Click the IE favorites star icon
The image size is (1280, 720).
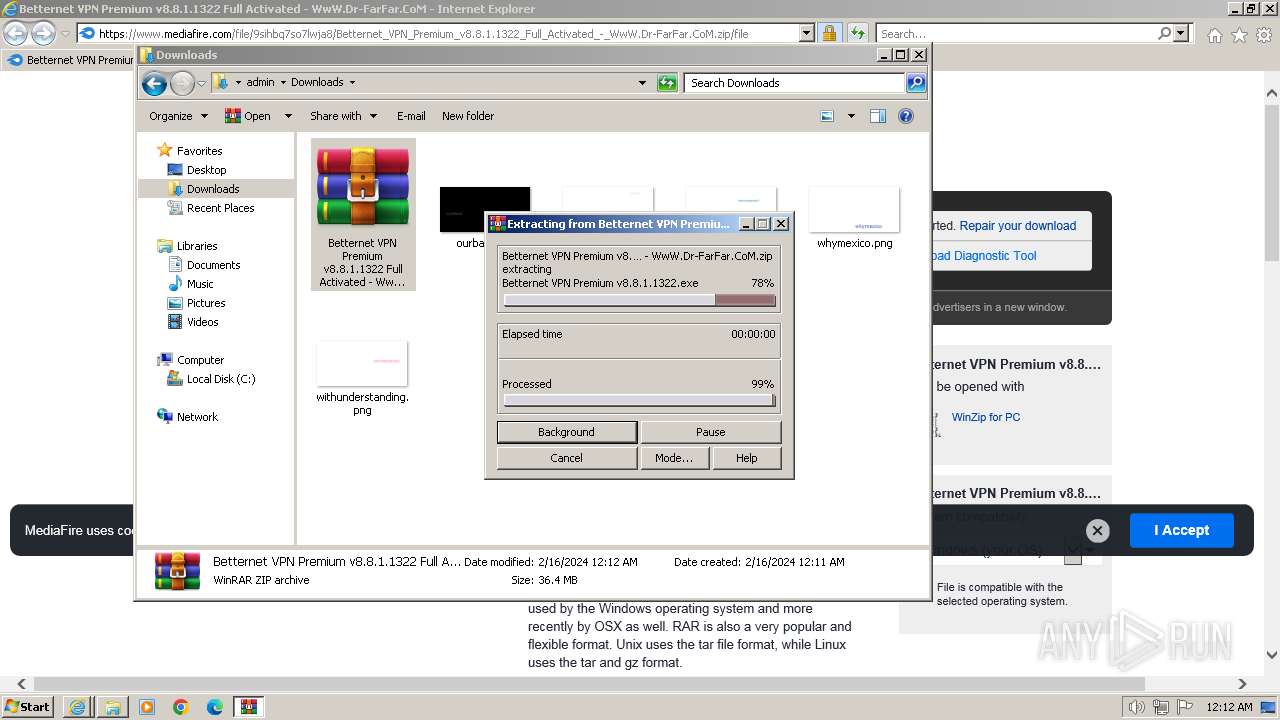point(1239,35)
